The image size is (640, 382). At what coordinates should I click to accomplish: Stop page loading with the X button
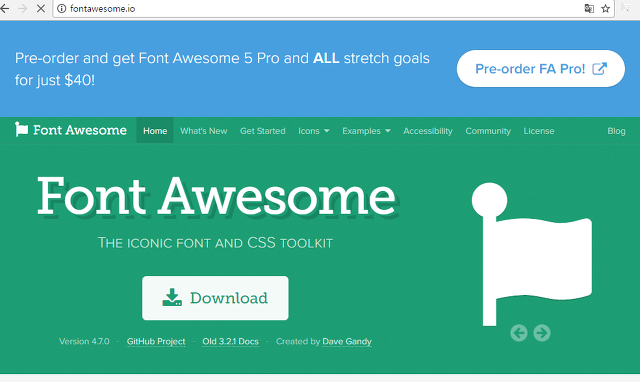[41, 8]
